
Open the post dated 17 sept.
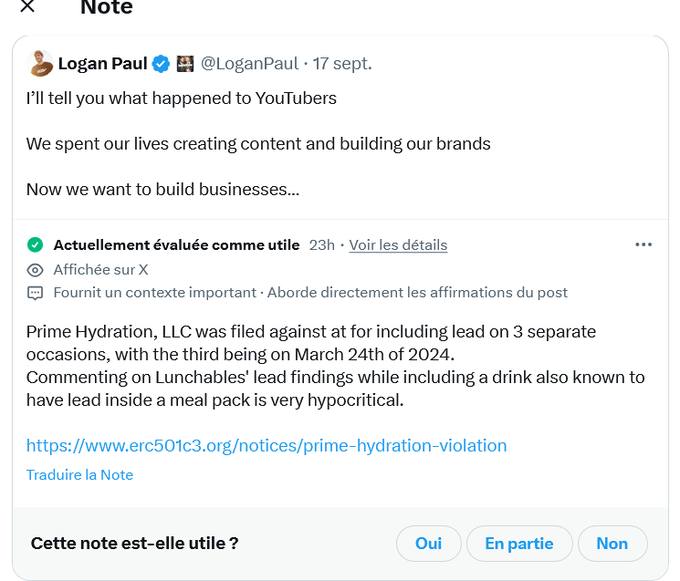(x=342, y=64)
